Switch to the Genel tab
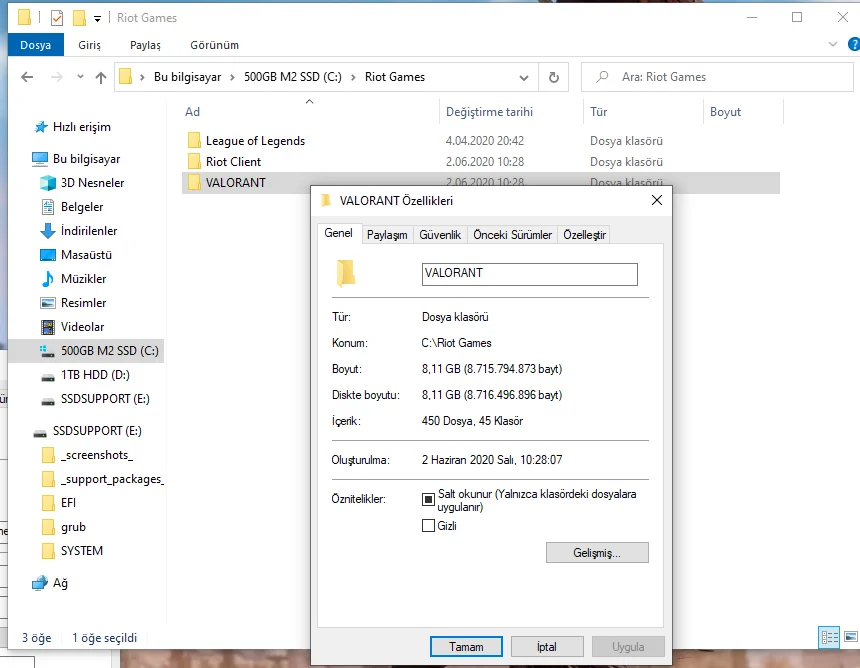860x668 pixels. point(338,233)
